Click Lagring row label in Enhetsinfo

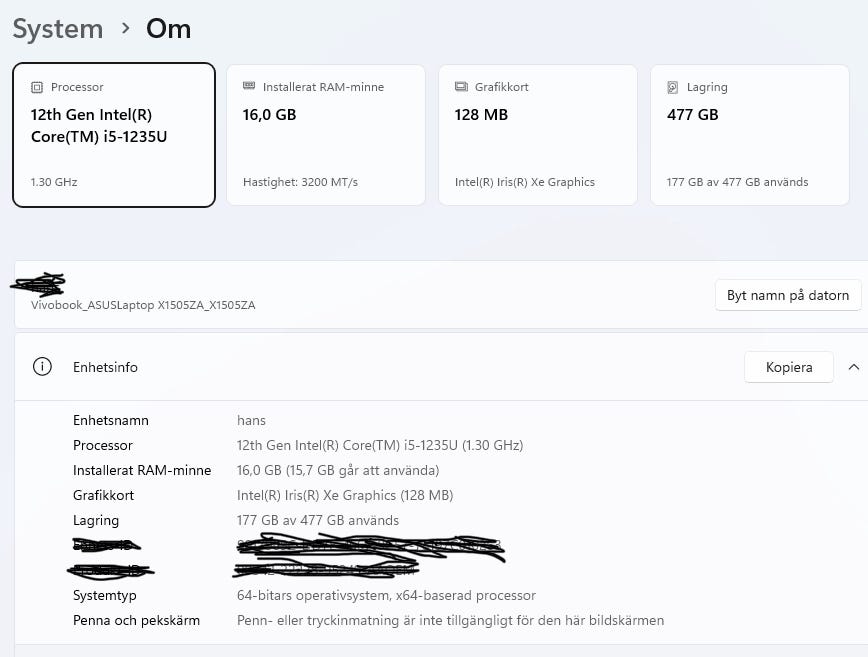(x=96, y=520)
